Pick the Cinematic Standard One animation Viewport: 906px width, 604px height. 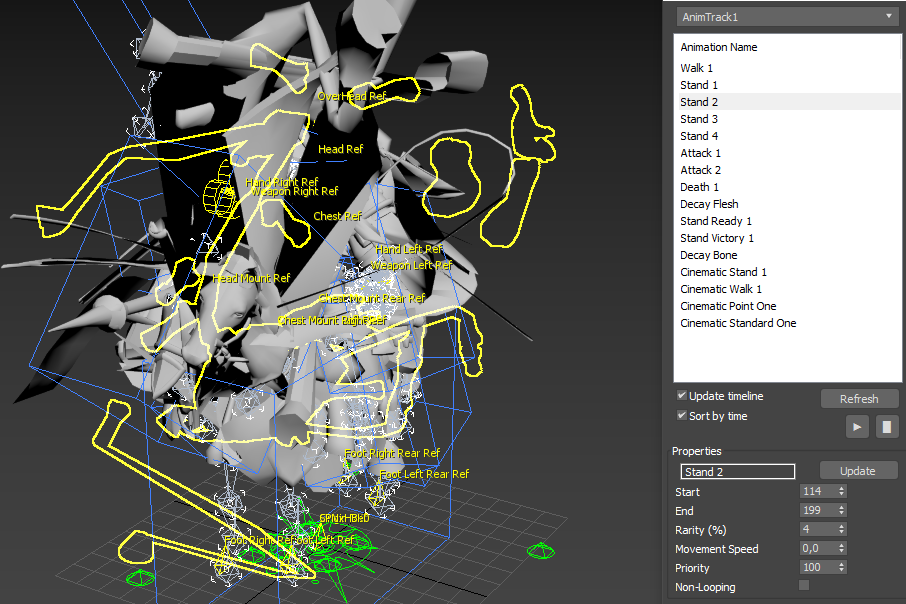[x=738, y=323]
